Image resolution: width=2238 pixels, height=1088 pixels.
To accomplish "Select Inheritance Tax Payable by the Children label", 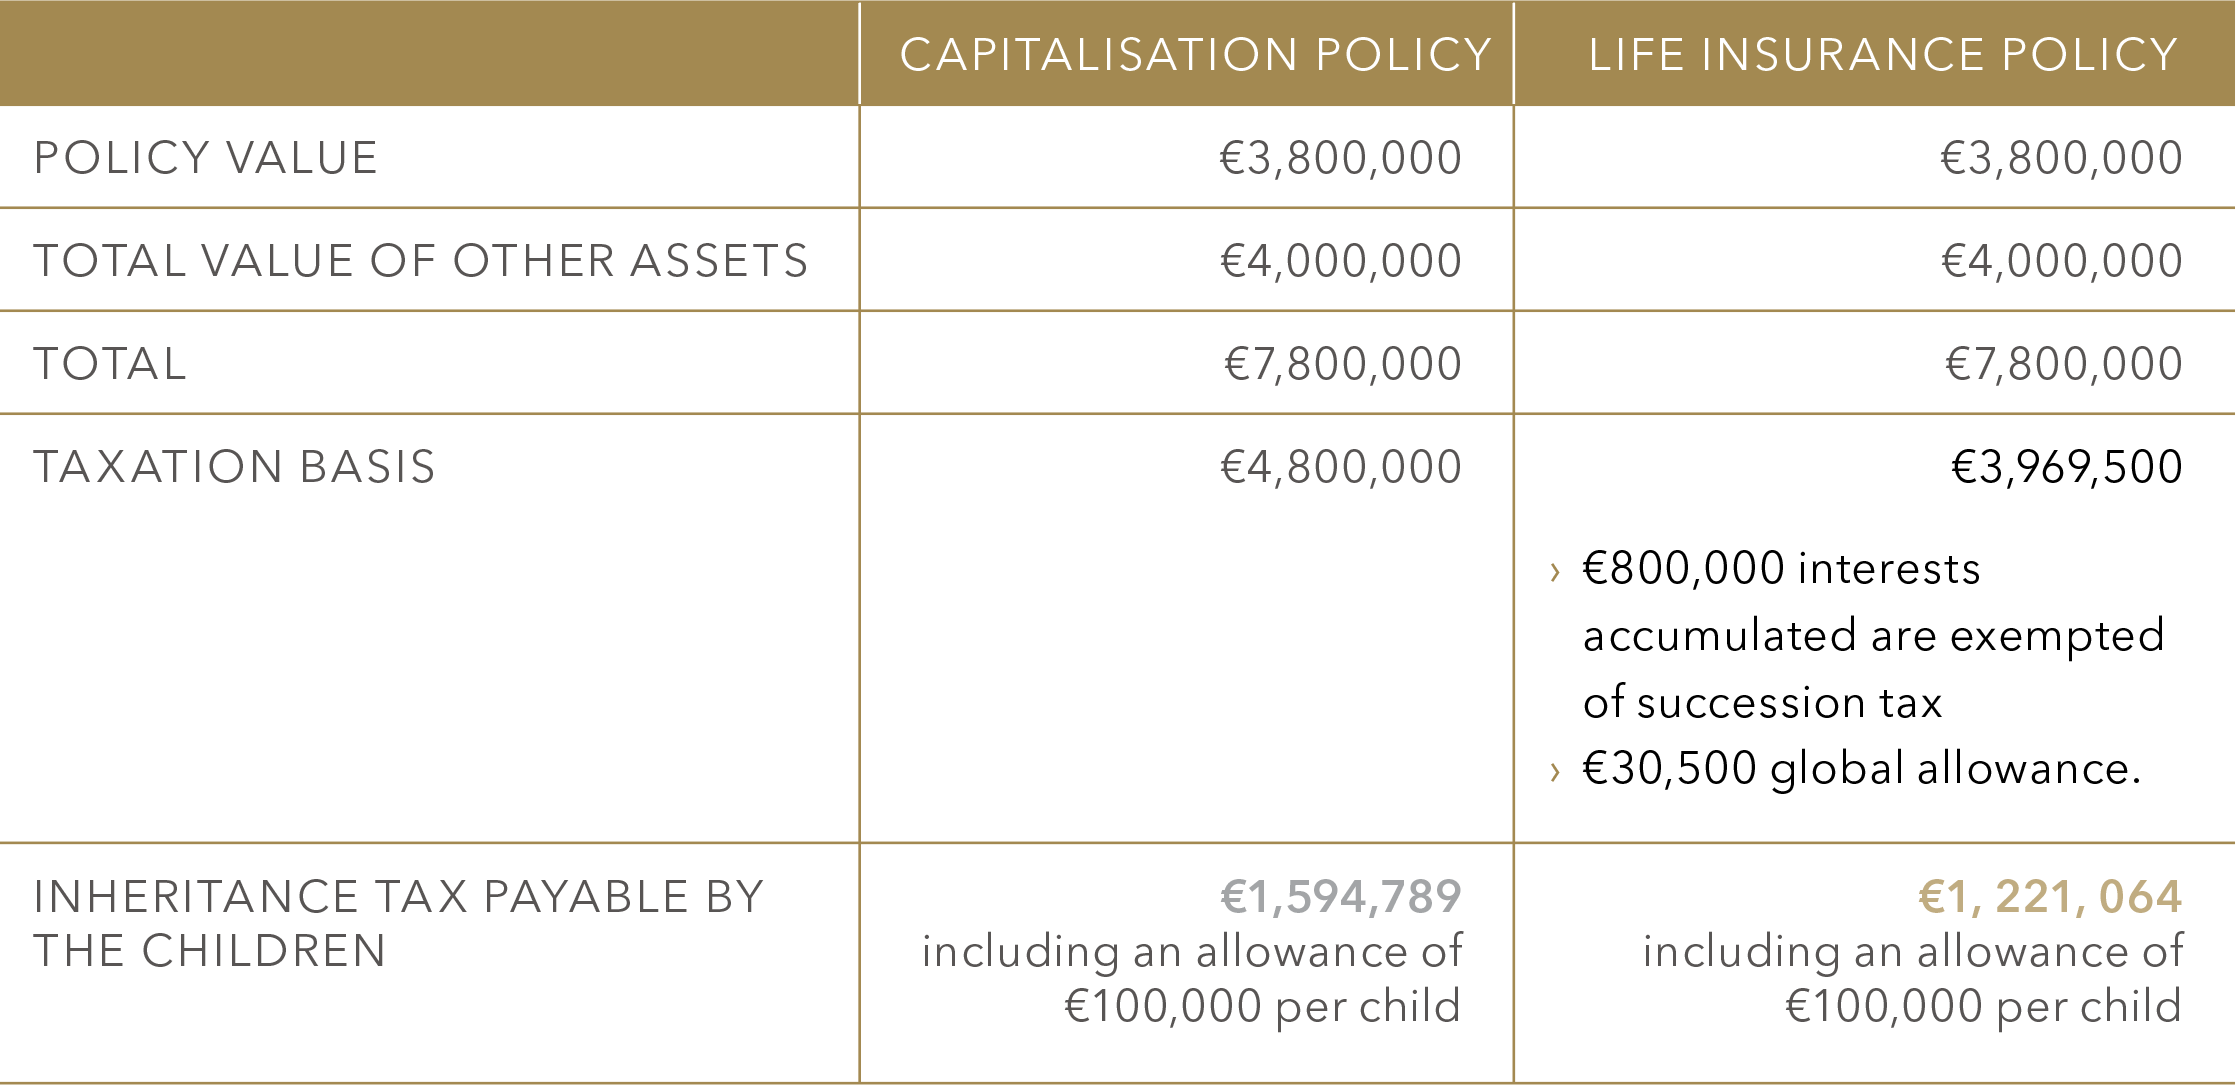I will [398, 924].
